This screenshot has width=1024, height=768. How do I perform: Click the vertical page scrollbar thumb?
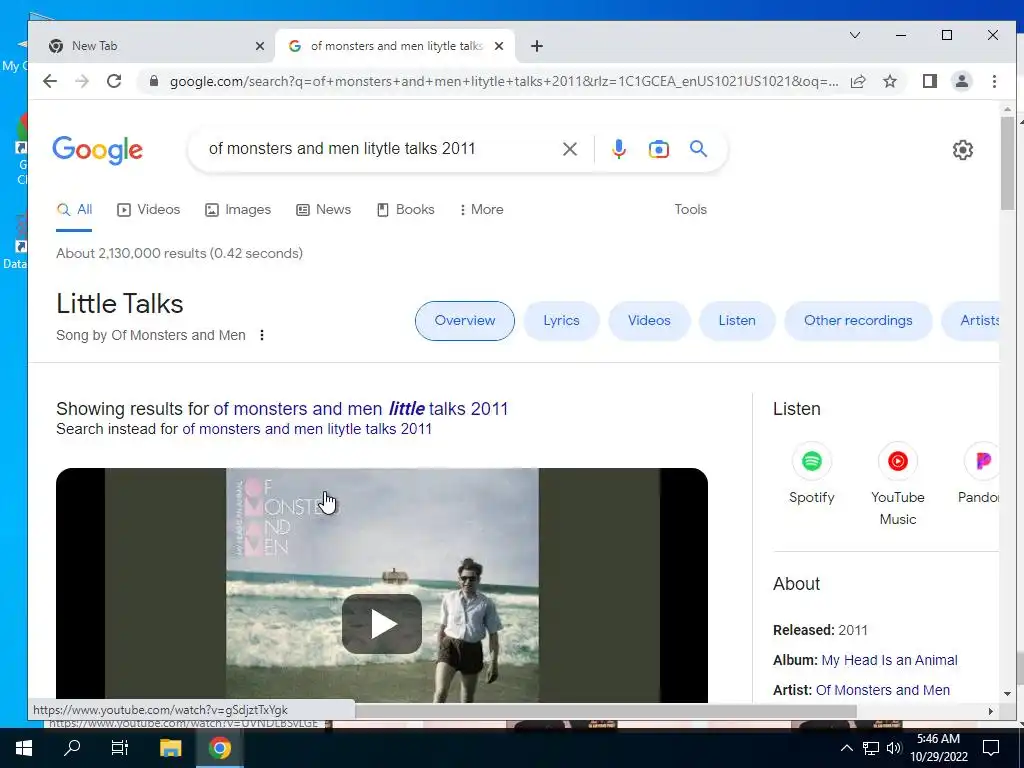point(1006,163)
